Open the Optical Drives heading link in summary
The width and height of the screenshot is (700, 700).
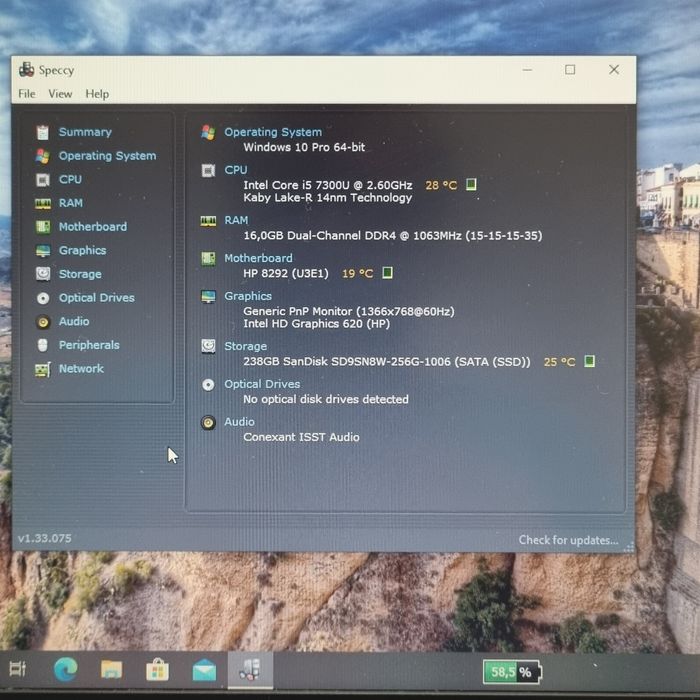coord(262,384)
